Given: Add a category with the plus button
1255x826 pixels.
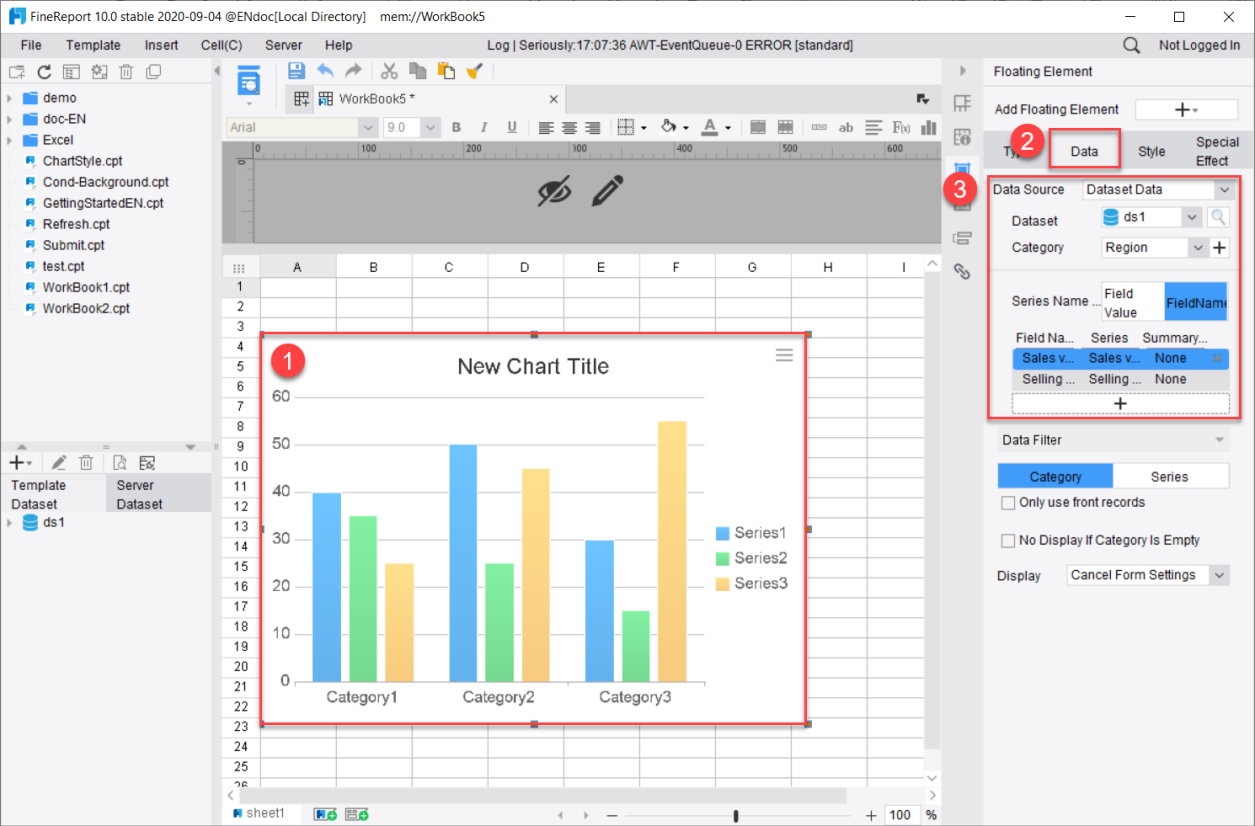Looking at the screenshot, I should click(1220, 248).
